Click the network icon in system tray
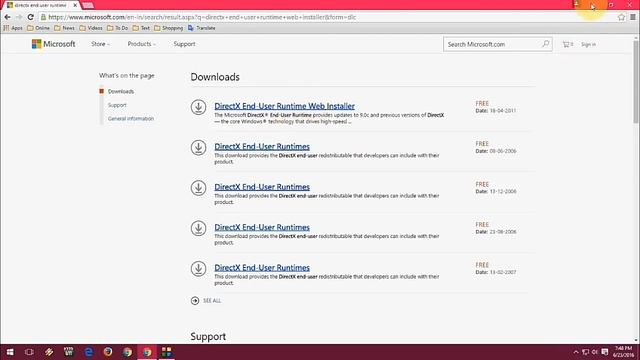This screenshot has height=360, width=640. (x=585, y=352)
